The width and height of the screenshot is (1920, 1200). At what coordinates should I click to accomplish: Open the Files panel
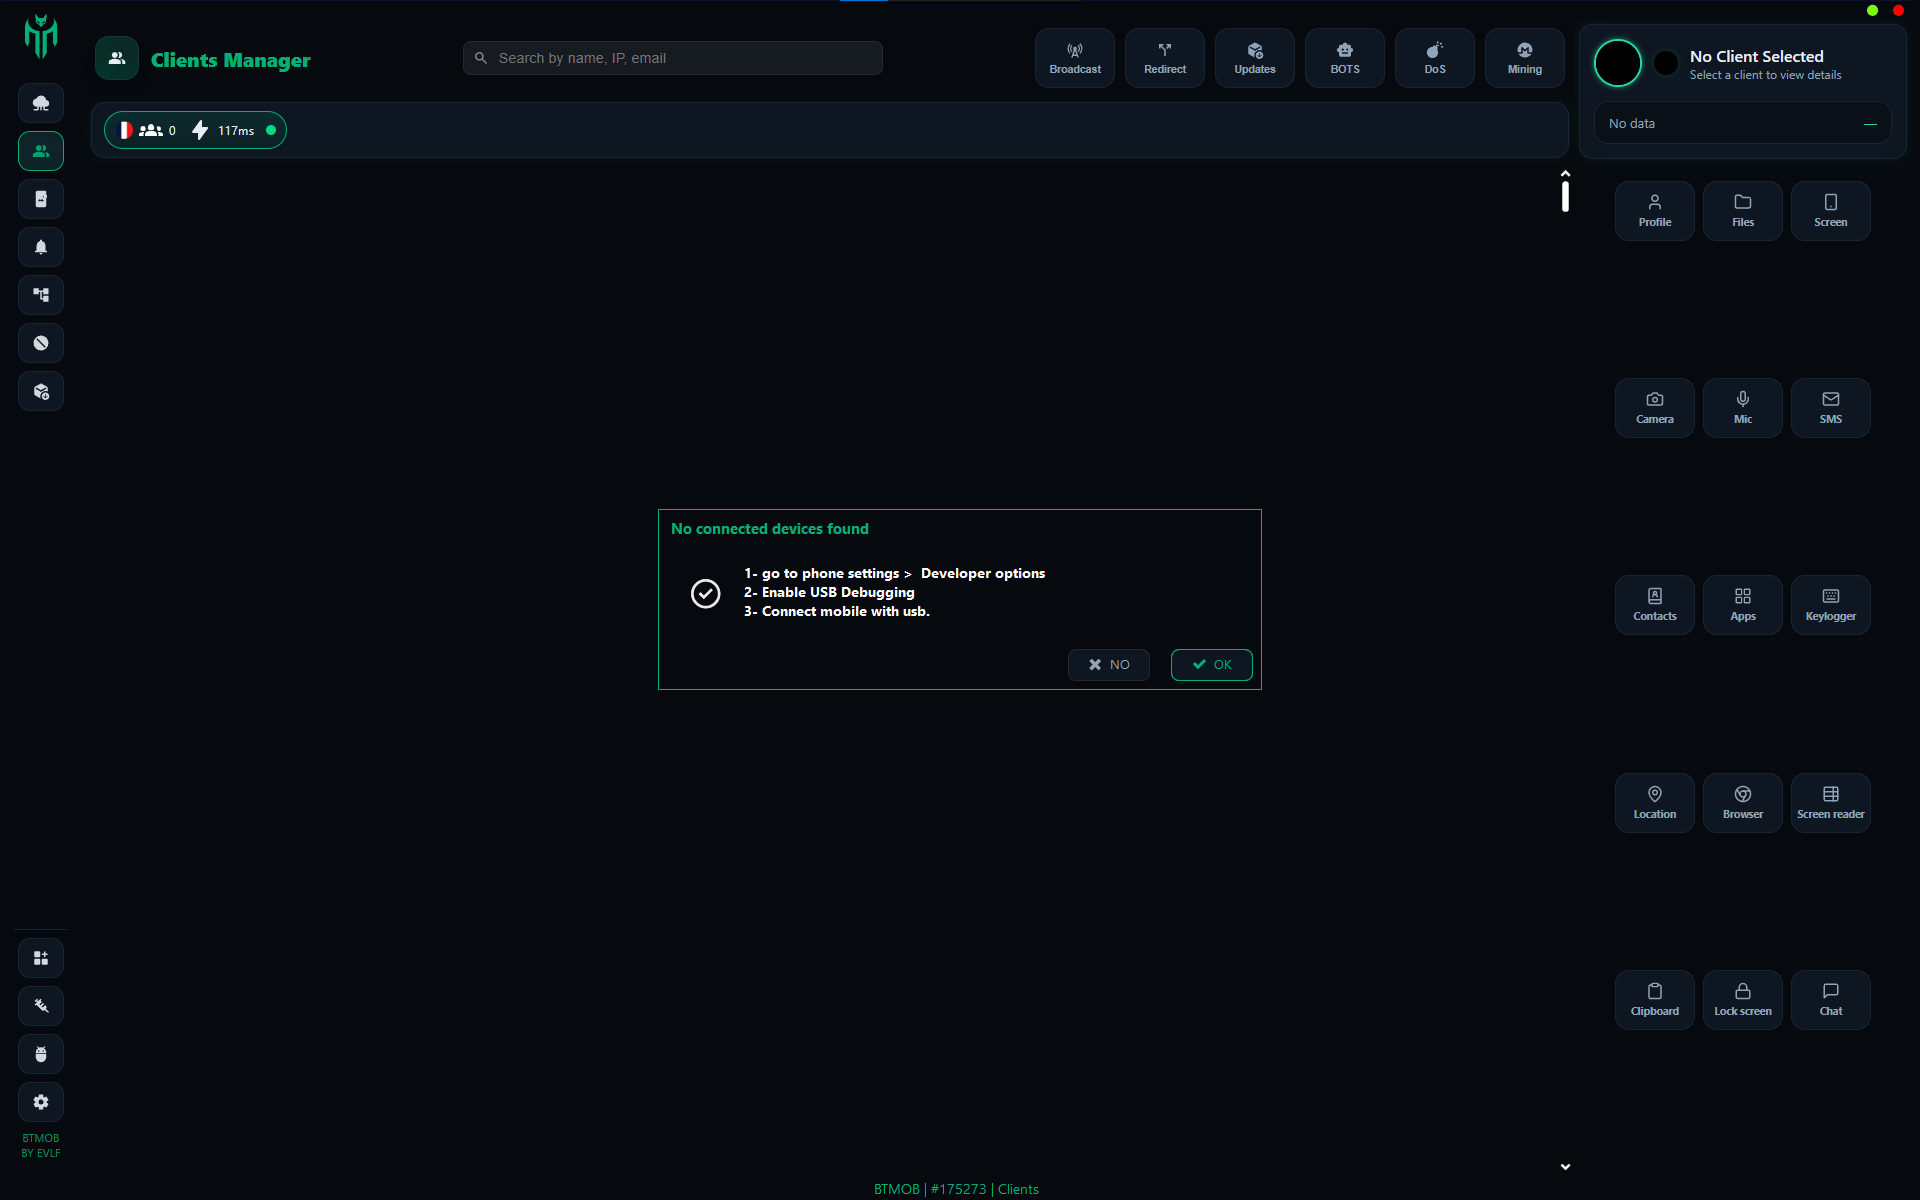click(x=1742, y=210)
